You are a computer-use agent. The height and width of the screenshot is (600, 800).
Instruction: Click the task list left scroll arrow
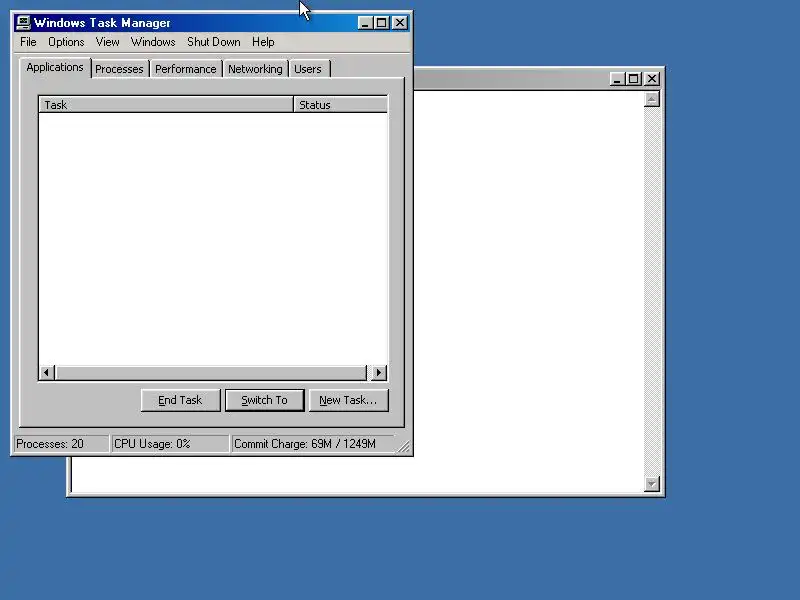point(47,372)
